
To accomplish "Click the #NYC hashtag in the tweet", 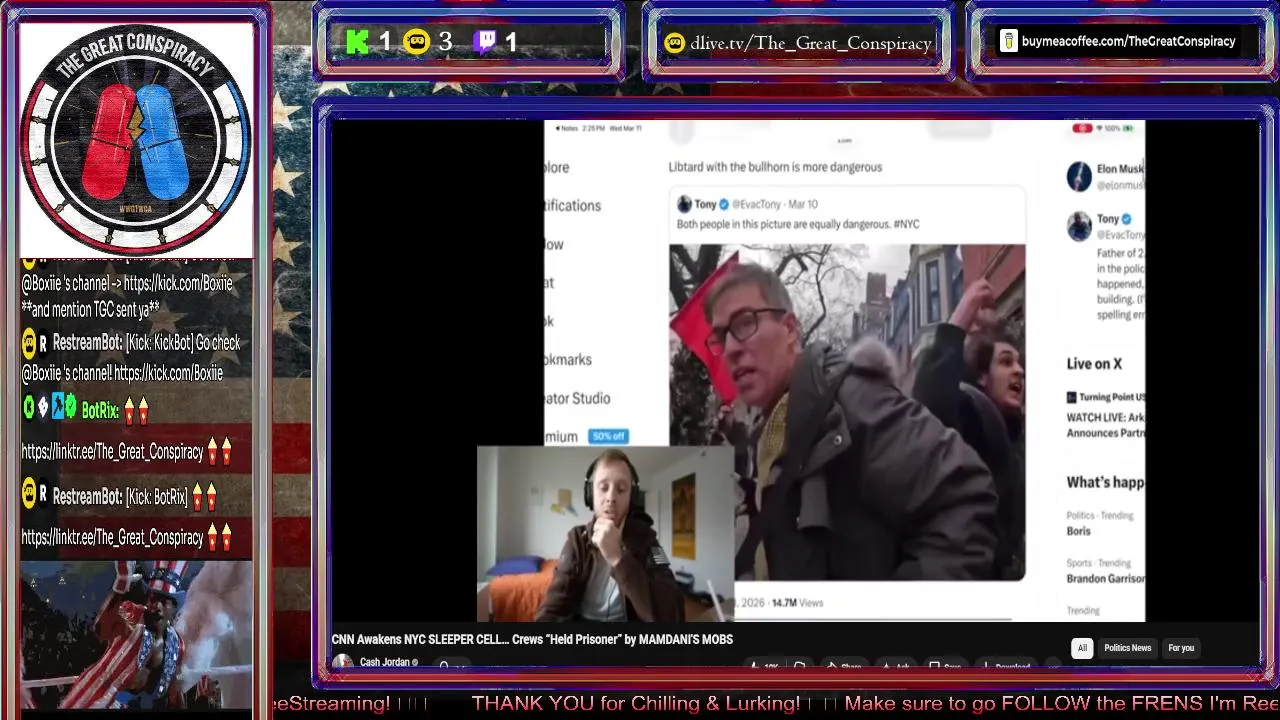I will 906,224.
